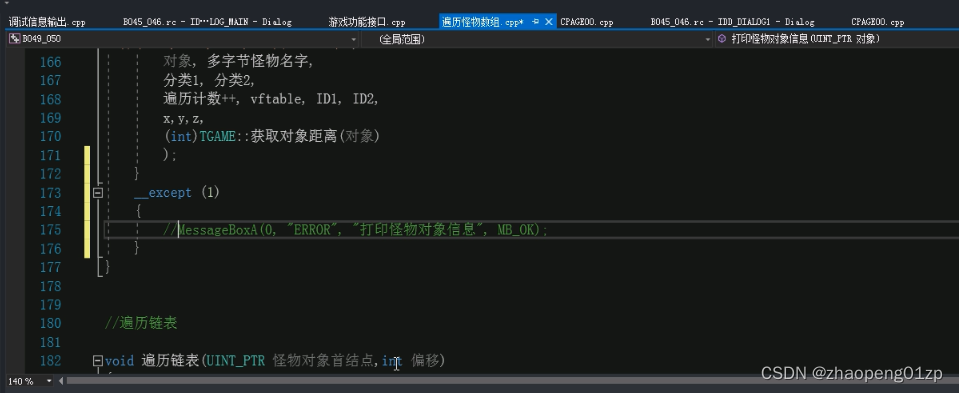Click line number 178
Viewport: 959px width, 393px height.
tap(50, 286)
